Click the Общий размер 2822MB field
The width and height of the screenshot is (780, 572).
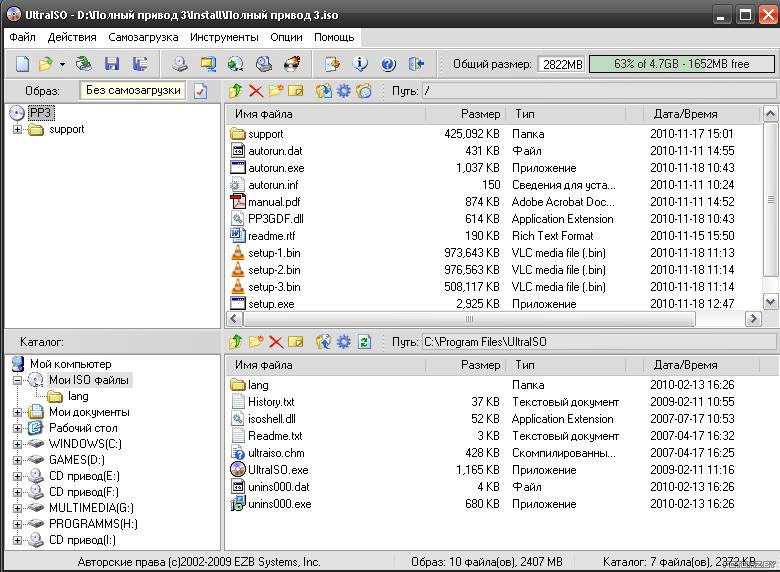(x=562, y=64)
